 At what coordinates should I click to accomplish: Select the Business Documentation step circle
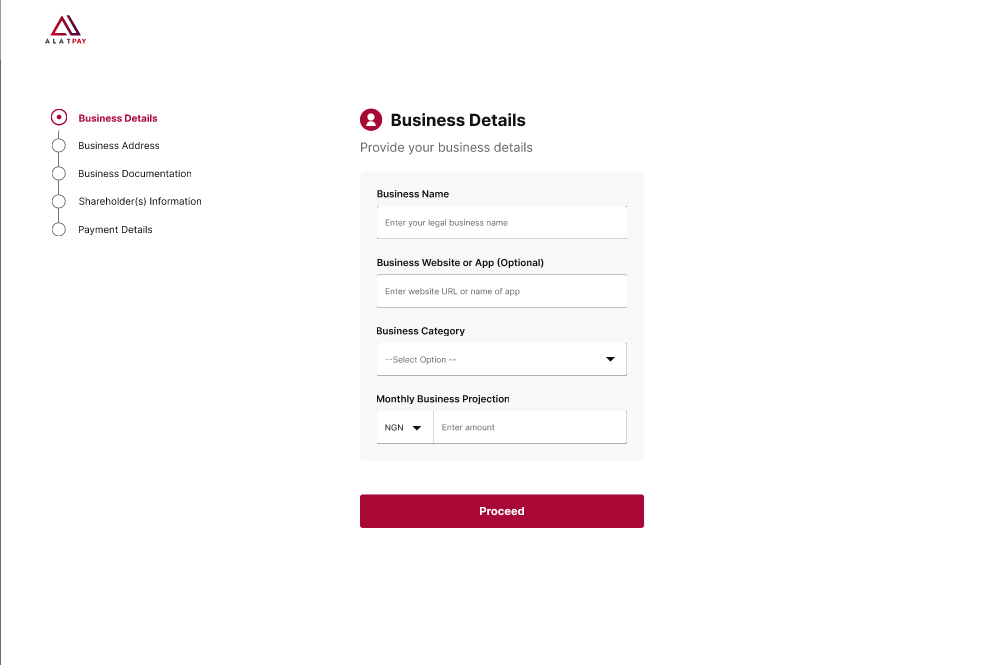point(59,174)
